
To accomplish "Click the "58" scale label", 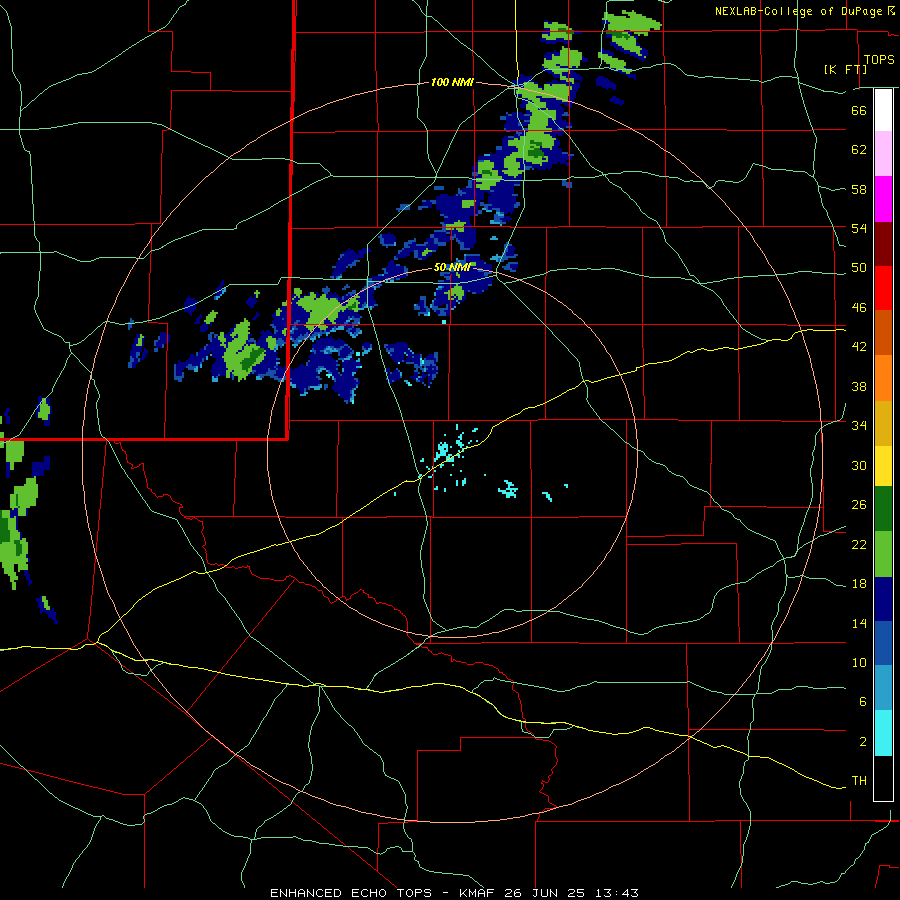I will pyautogui.click(x=859, y=189).
